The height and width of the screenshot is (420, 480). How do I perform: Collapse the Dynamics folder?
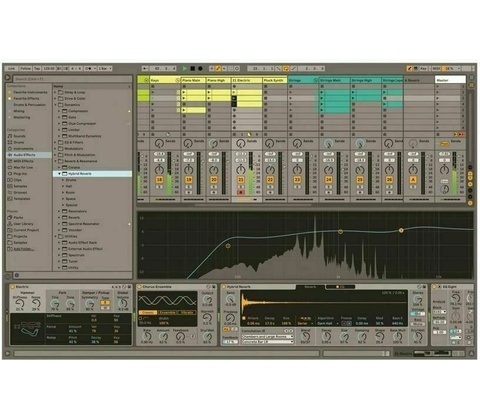point(55,105)
